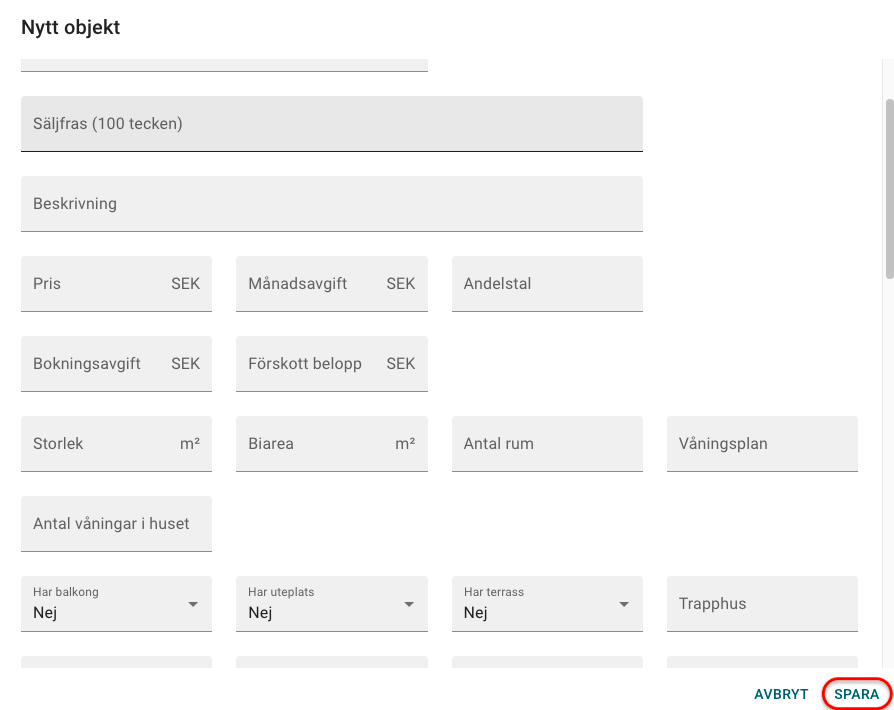
Task: Click the Våningsplan input field
Action: (762, 444)
